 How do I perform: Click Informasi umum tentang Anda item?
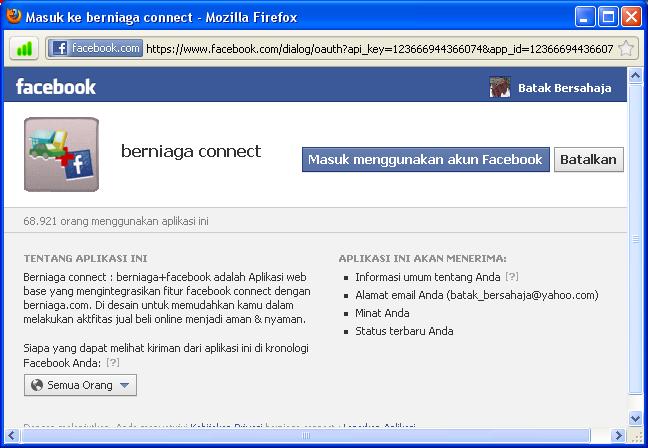pos(428,277)
